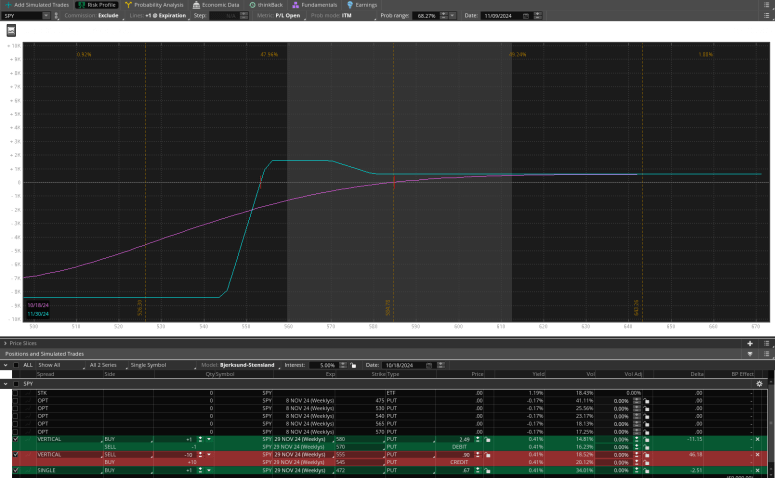Screen dimensions: 775x478
Task: Collapse the Positions and Simulated Trades panel
Action: (x=750, y=354)
